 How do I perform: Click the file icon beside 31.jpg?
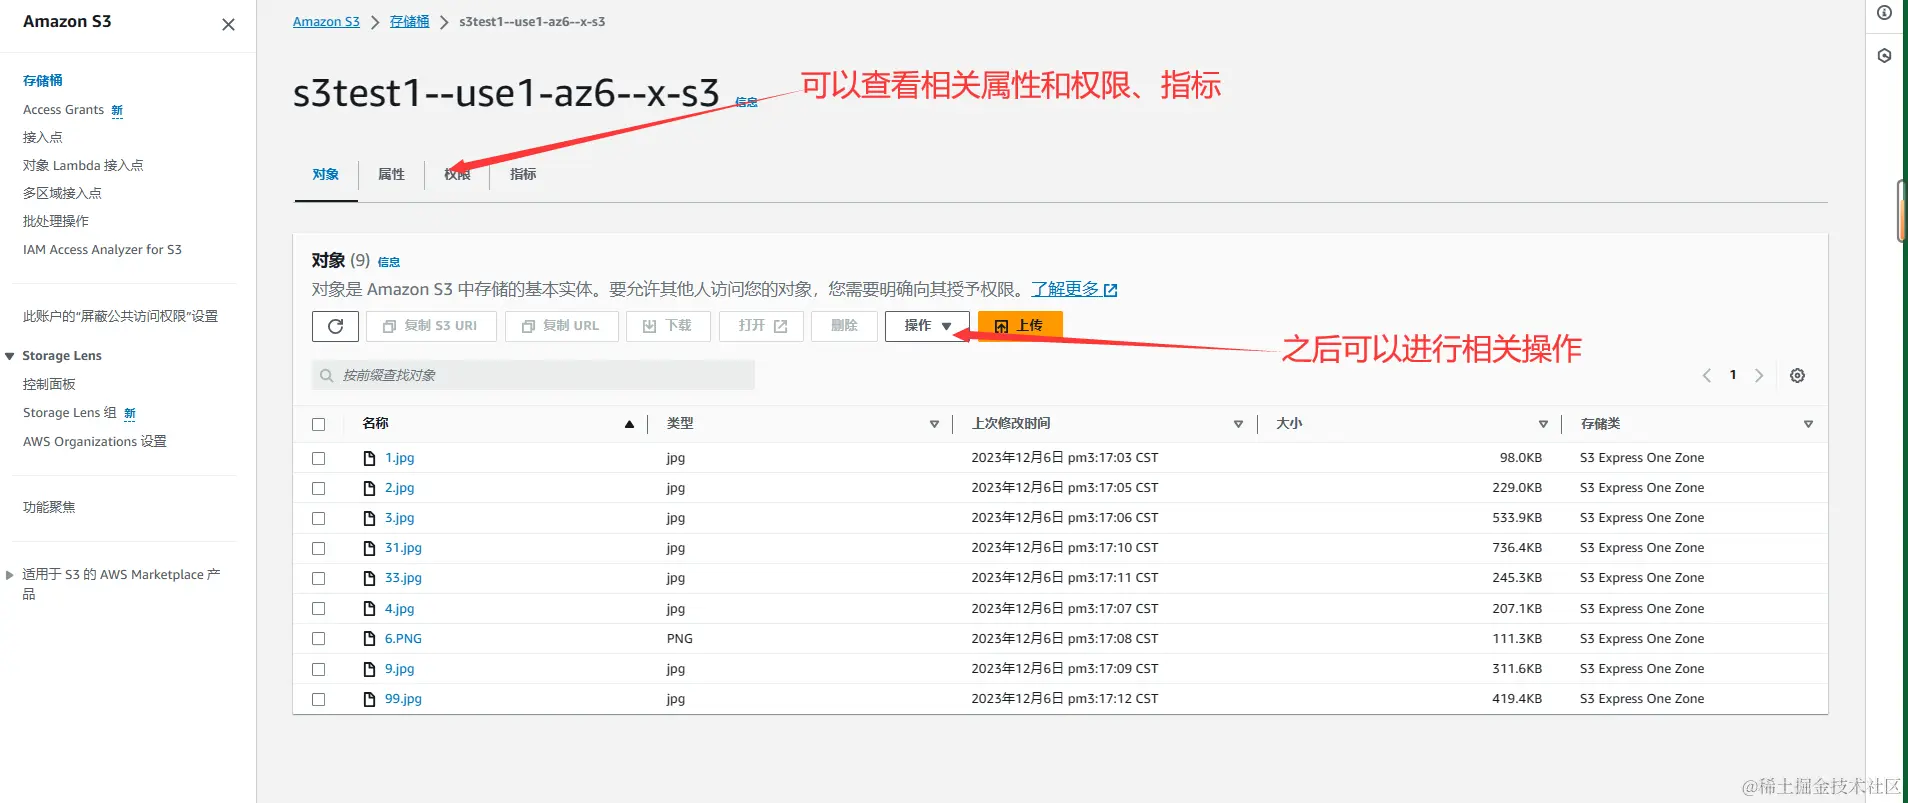(x=369, y=548)
